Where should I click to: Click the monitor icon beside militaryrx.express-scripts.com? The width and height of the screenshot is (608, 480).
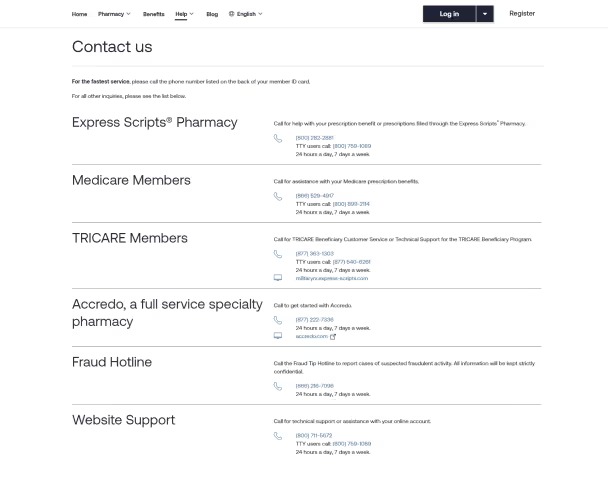278,278
